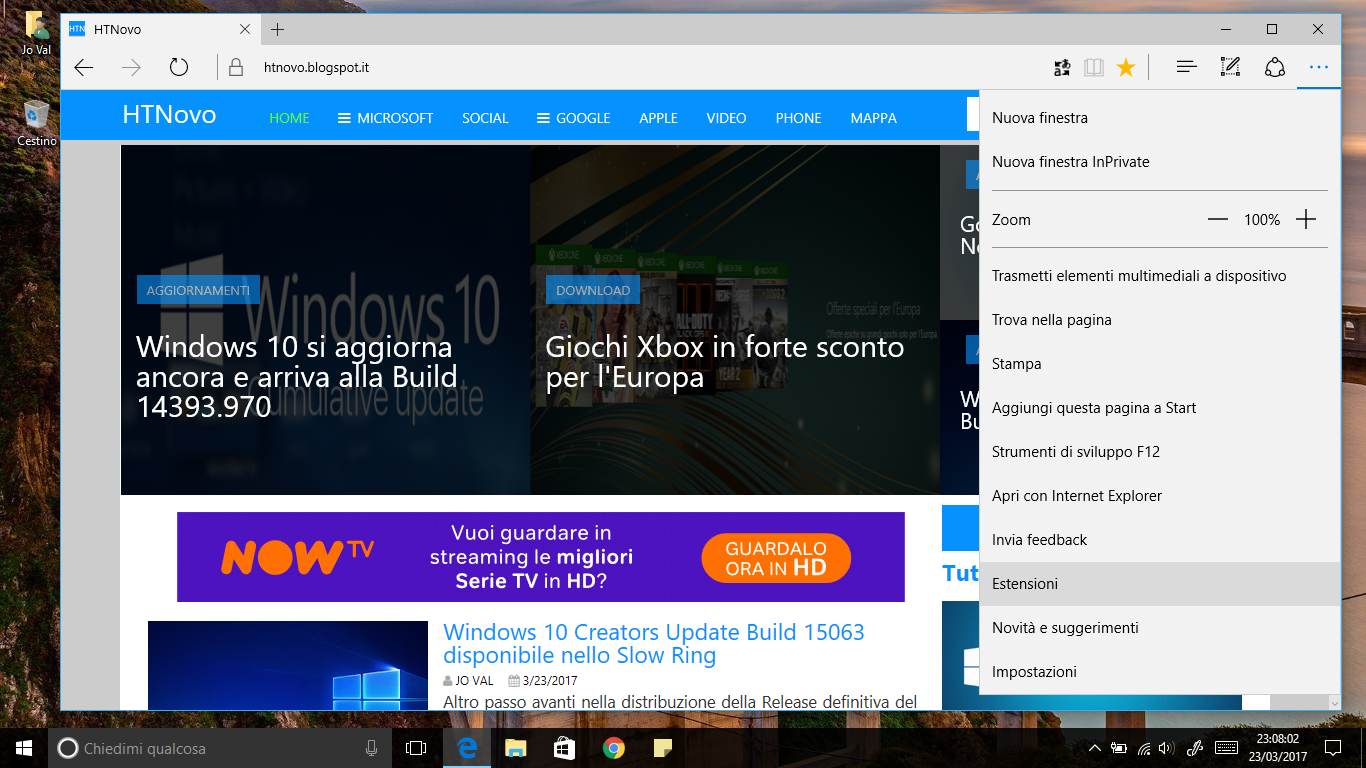This screenshot has width=1366, height=768.
Task: Open Giochi Xbox in forte sconto article
Action: coord(725,362)
